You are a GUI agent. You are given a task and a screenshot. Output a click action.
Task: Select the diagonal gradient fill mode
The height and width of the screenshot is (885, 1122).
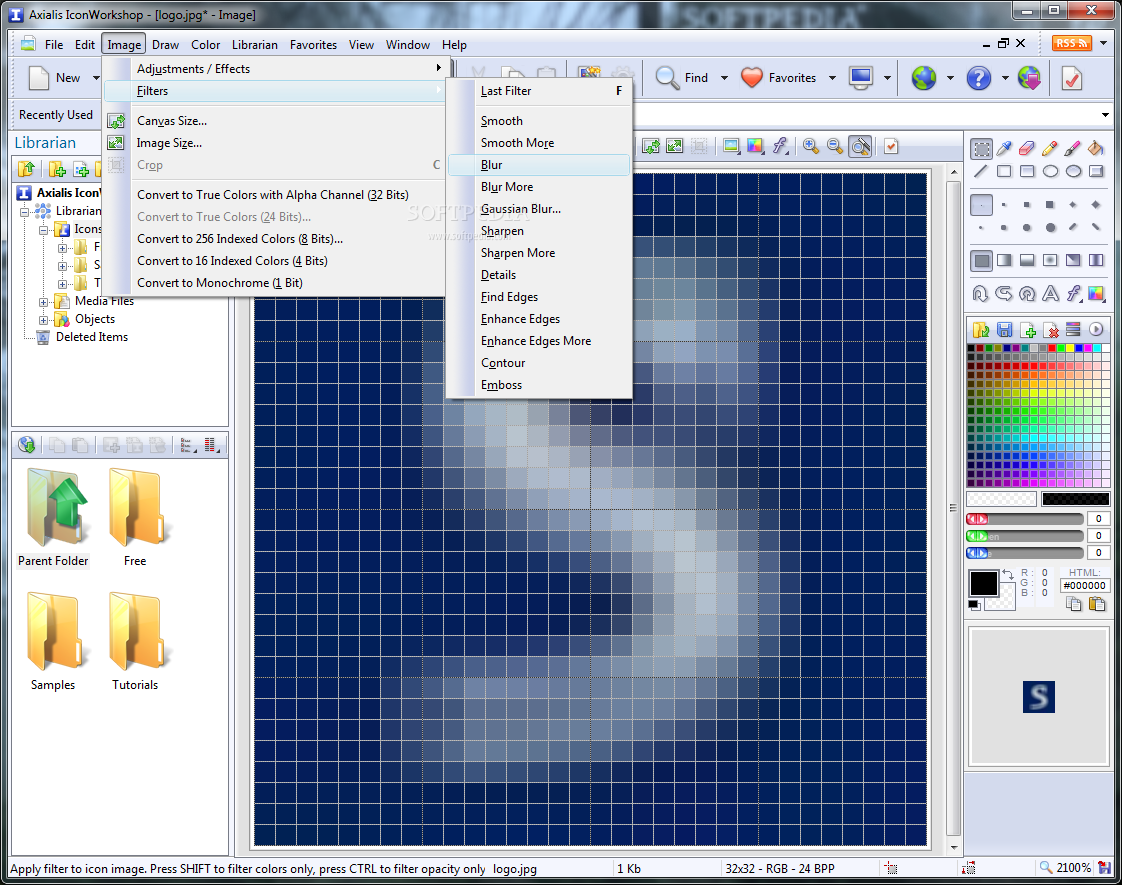tap(1073, 260)
